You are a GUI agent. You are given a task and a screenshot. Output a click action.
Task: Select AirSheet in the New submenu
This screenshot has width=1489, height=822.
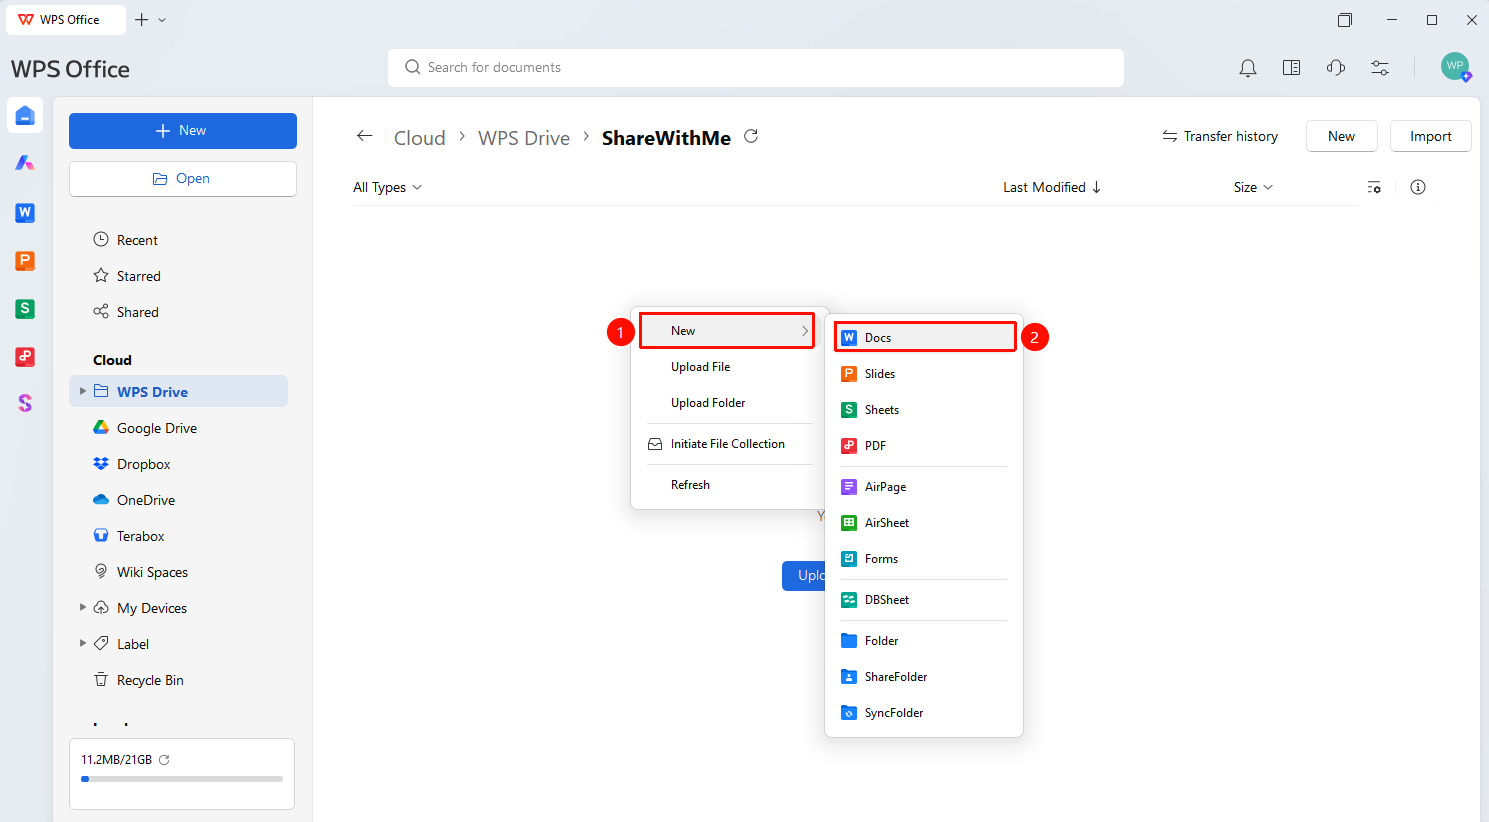924,523
